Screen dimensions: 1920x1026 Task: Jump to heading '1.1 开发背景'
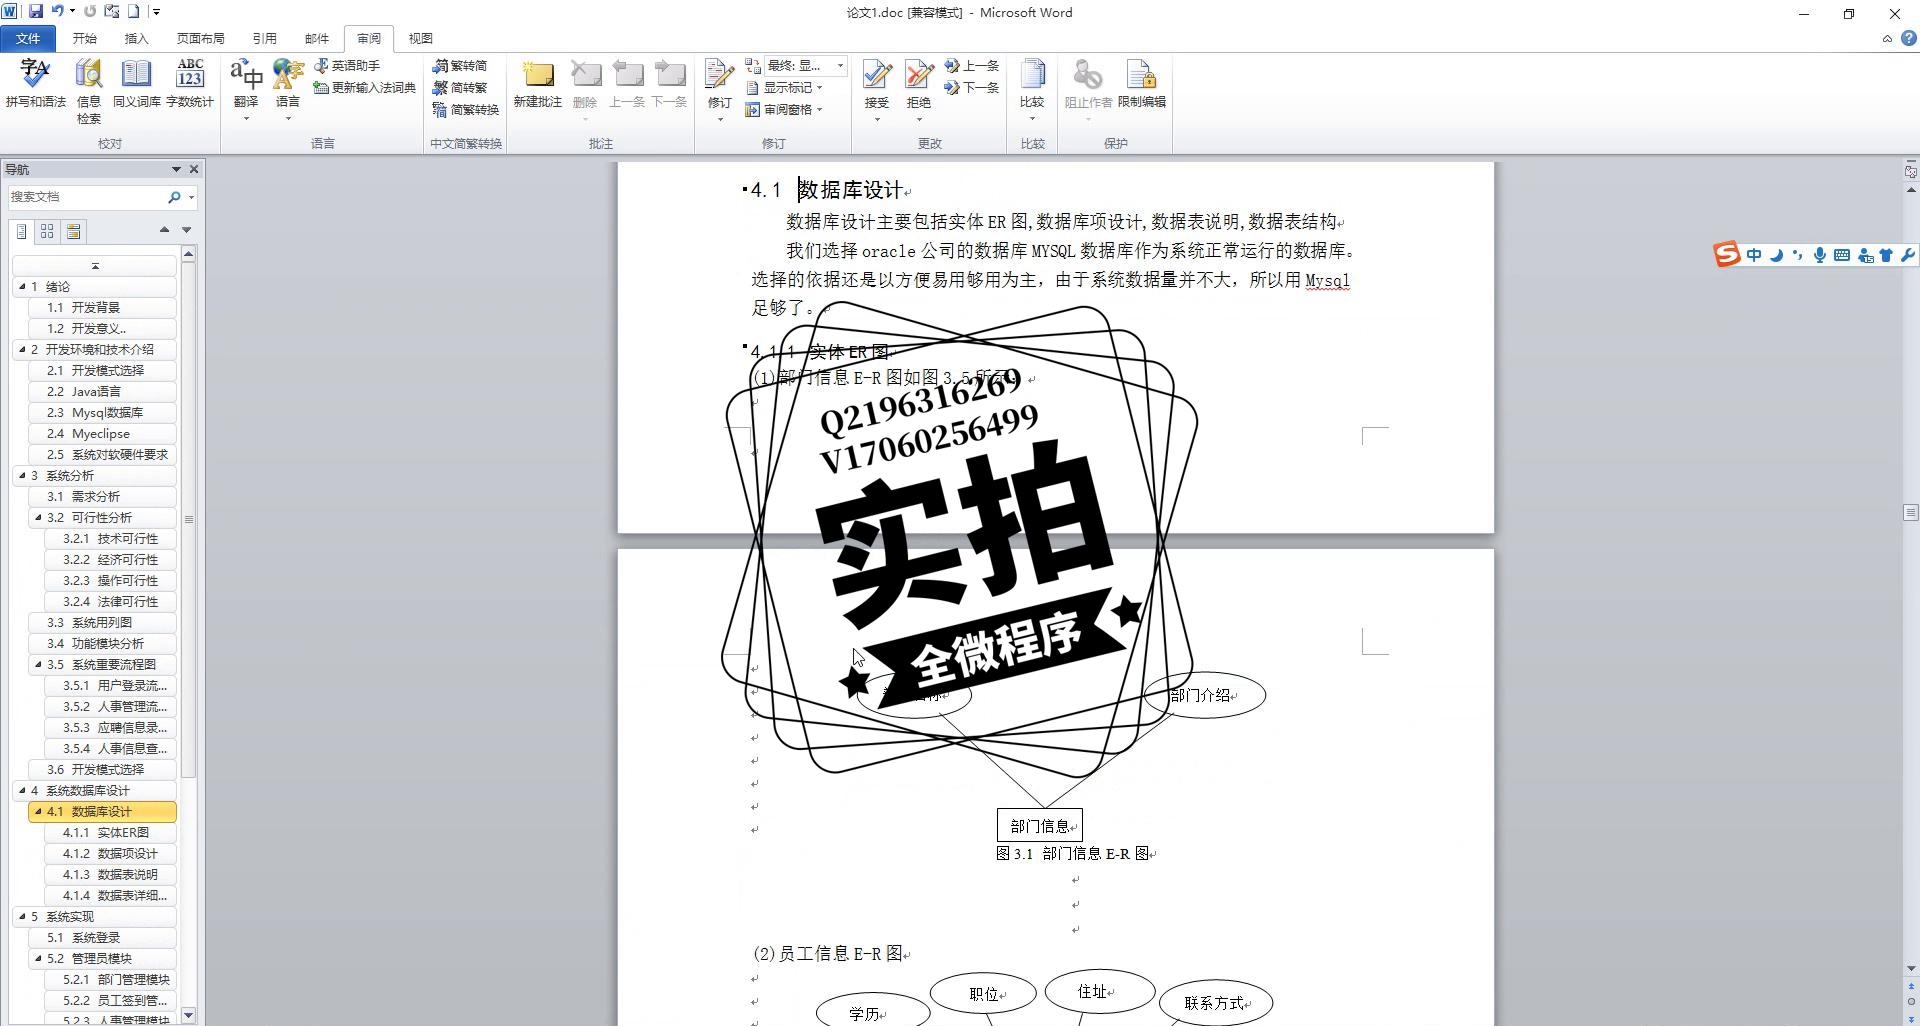pyautogui.click(x=103, y=307)
